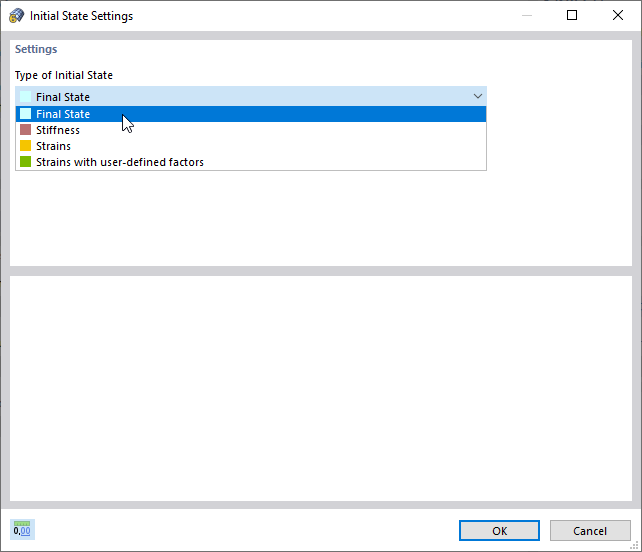
Task: Click the Initial State Settings title bar text
Action: pyautogui.click(x=81, y=16)
